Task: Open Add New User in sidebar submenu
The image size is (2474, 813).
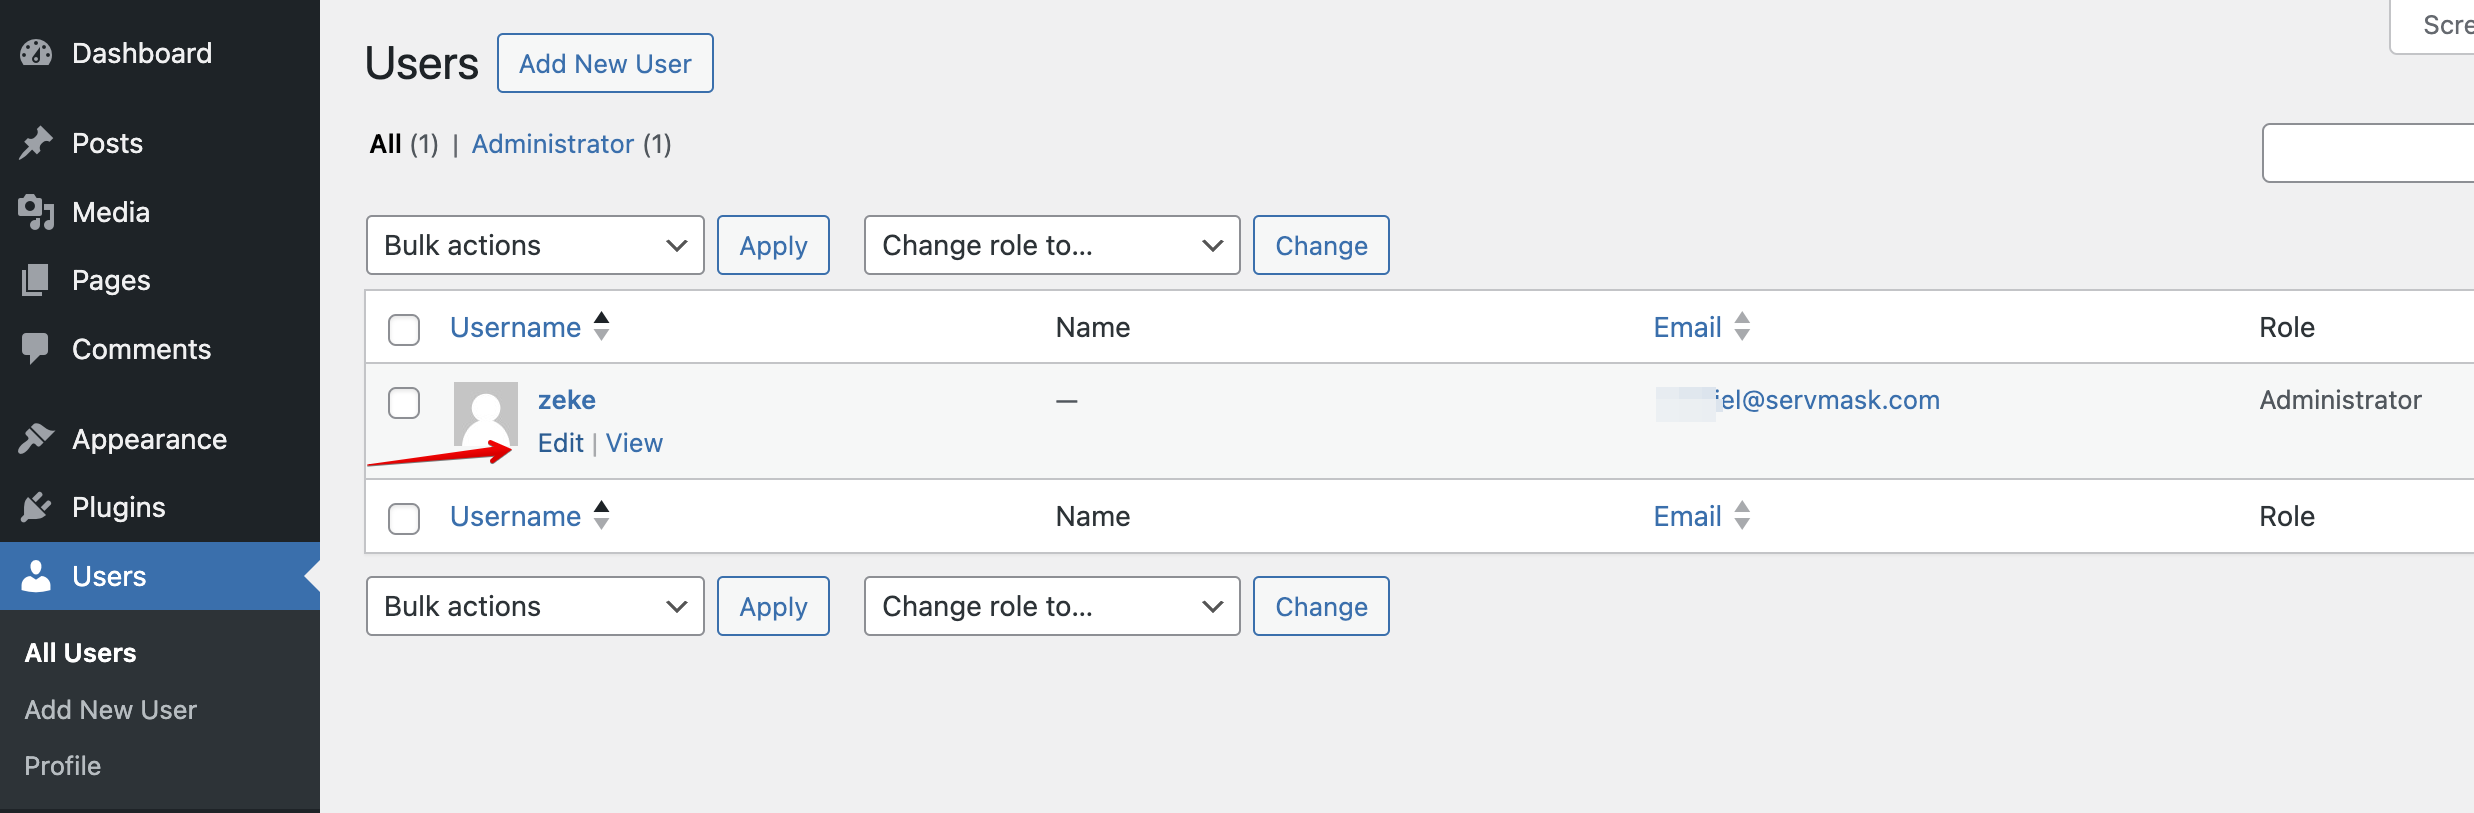Action: [110, 710]
